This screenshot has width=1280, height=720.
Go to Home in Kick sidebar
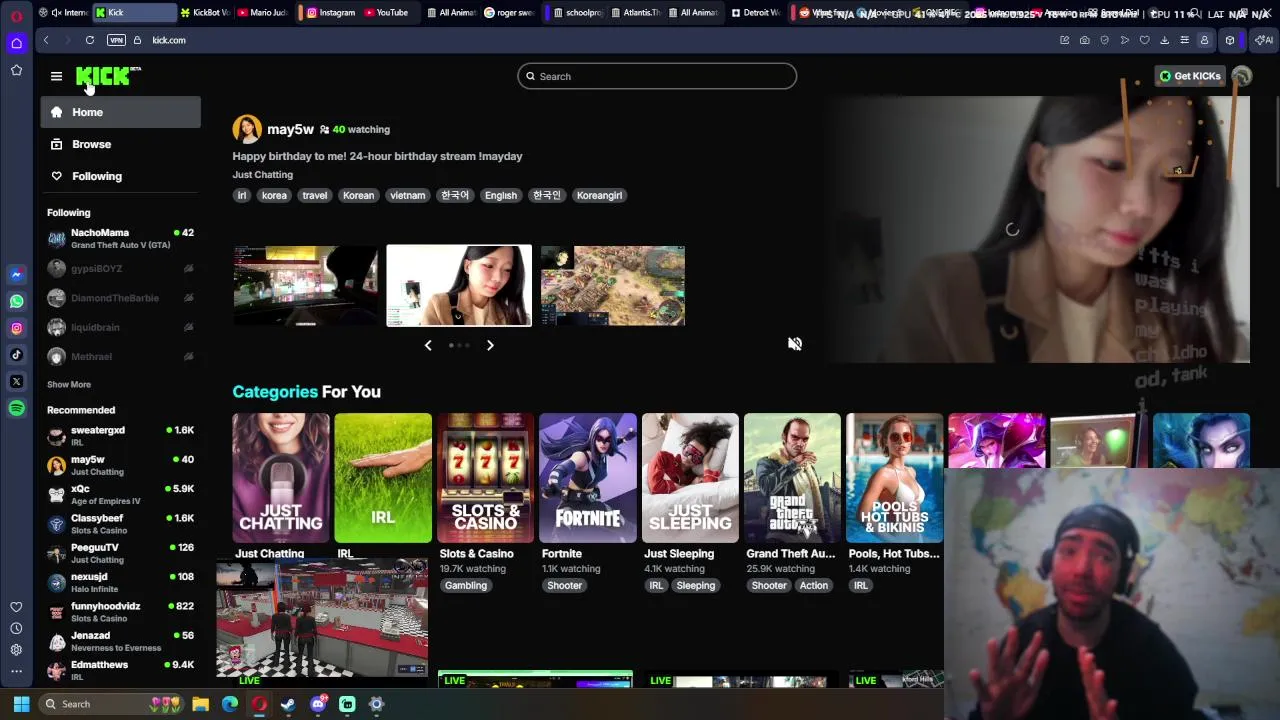120,112
